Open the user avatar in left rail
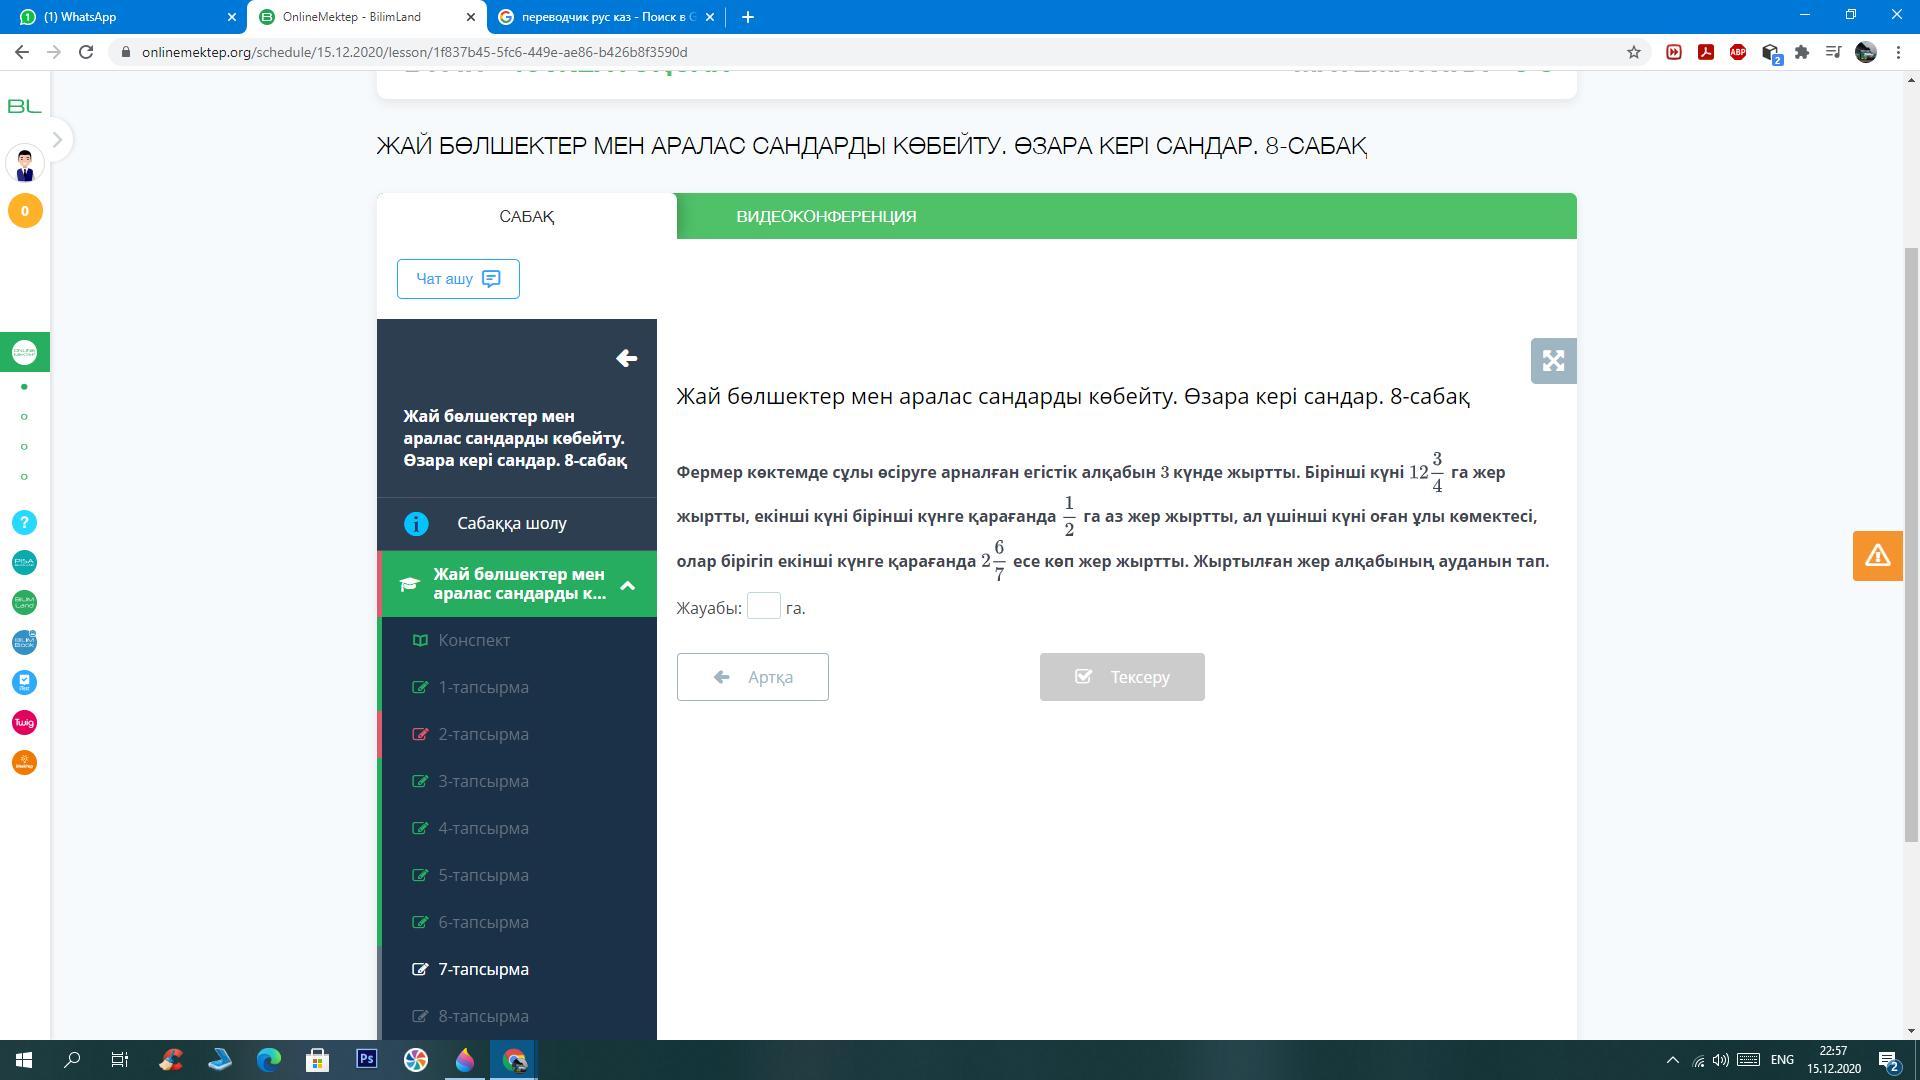 click(25, 164)
